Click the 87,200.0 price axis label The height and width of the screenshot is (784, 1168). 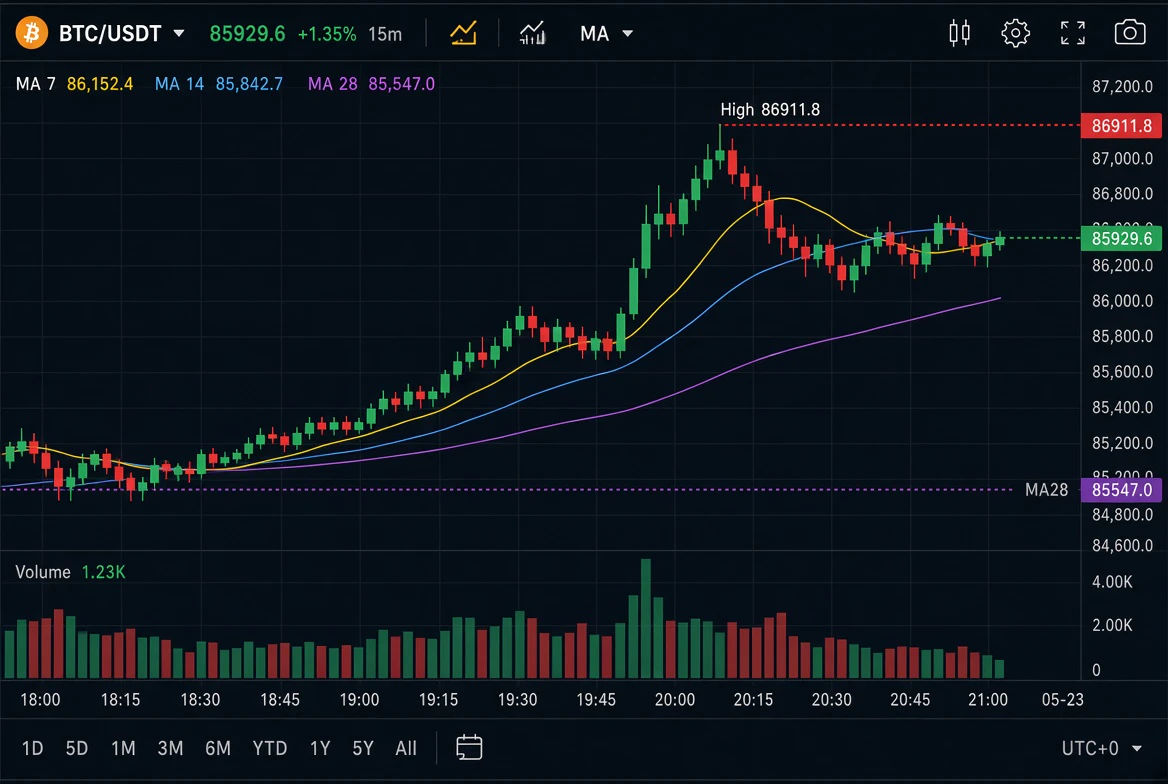tap(1122, 86)
